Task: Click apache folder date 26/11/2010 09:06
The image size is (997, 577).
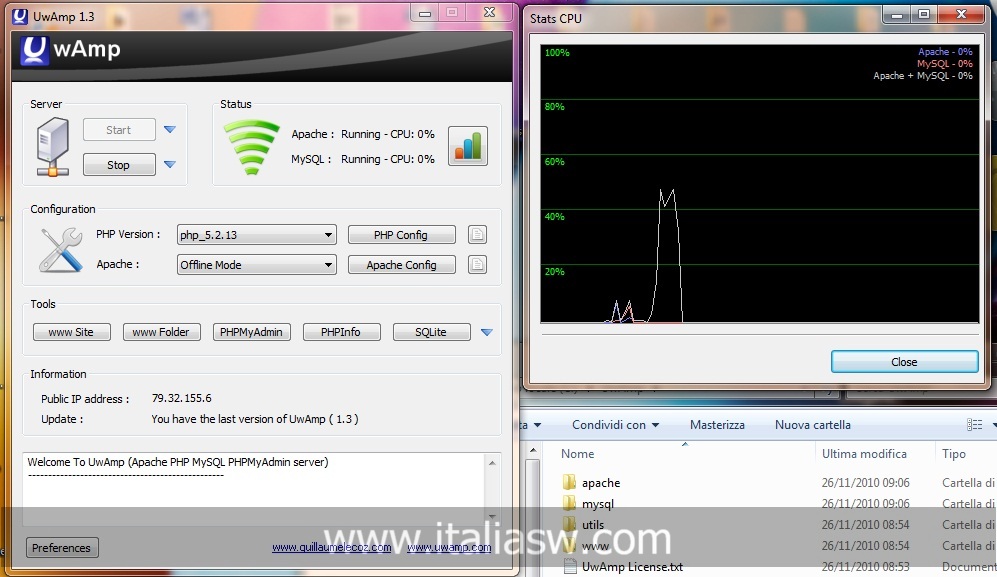Action: click(865, 483)
